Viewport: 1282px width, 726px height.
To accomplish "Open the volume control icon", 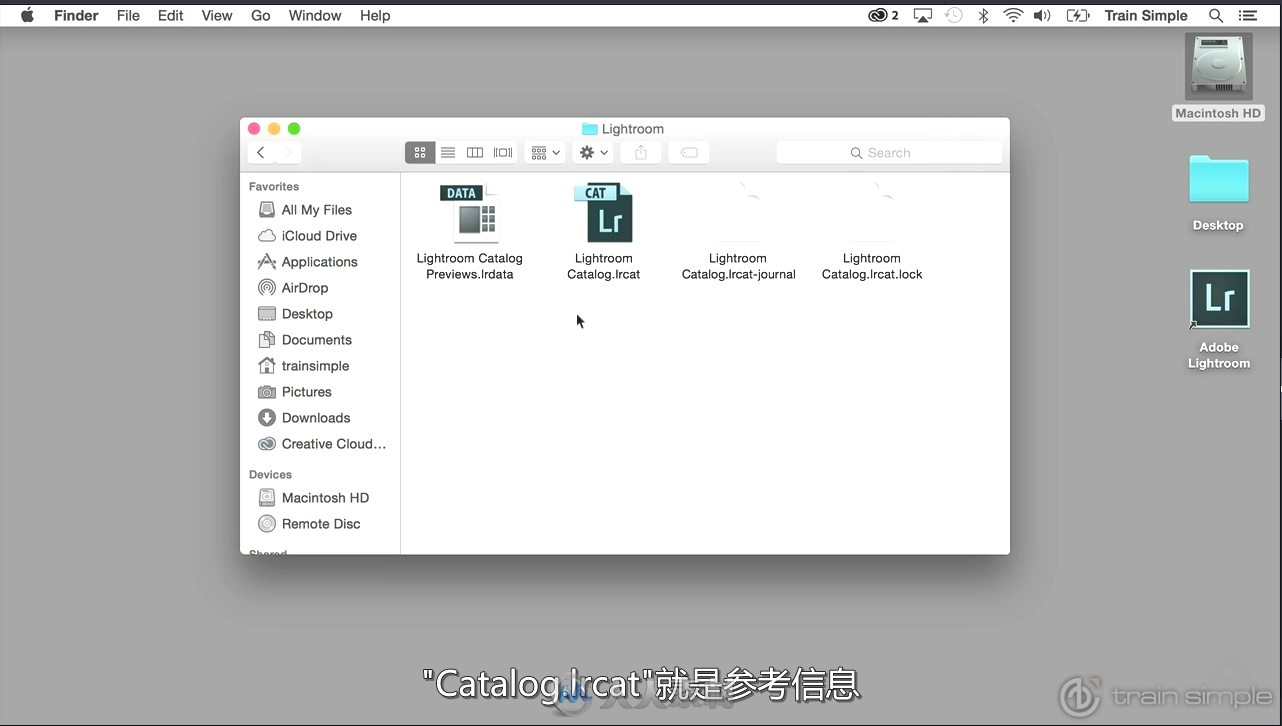I will tap(1042, 15).
